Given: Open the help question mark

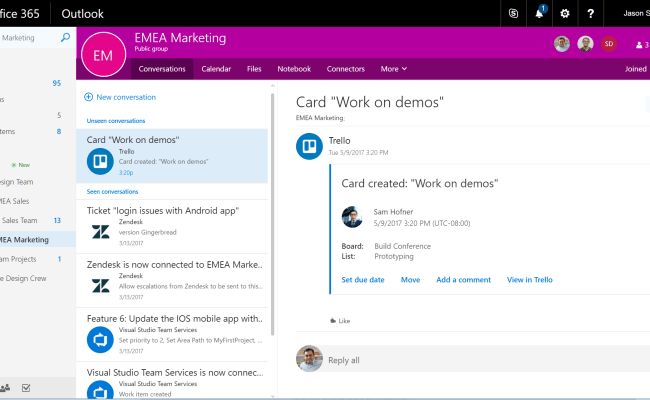Looking at the screenshot, I should click(591, 14).
